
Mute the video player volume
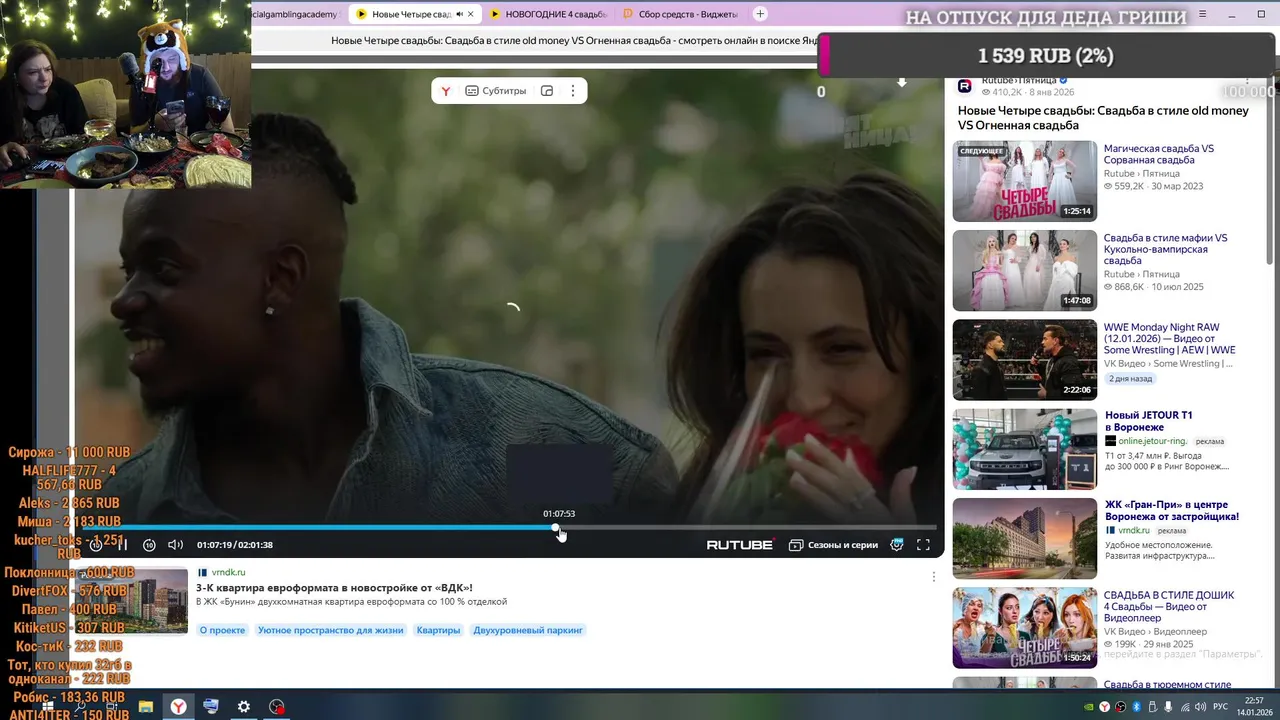175,545
